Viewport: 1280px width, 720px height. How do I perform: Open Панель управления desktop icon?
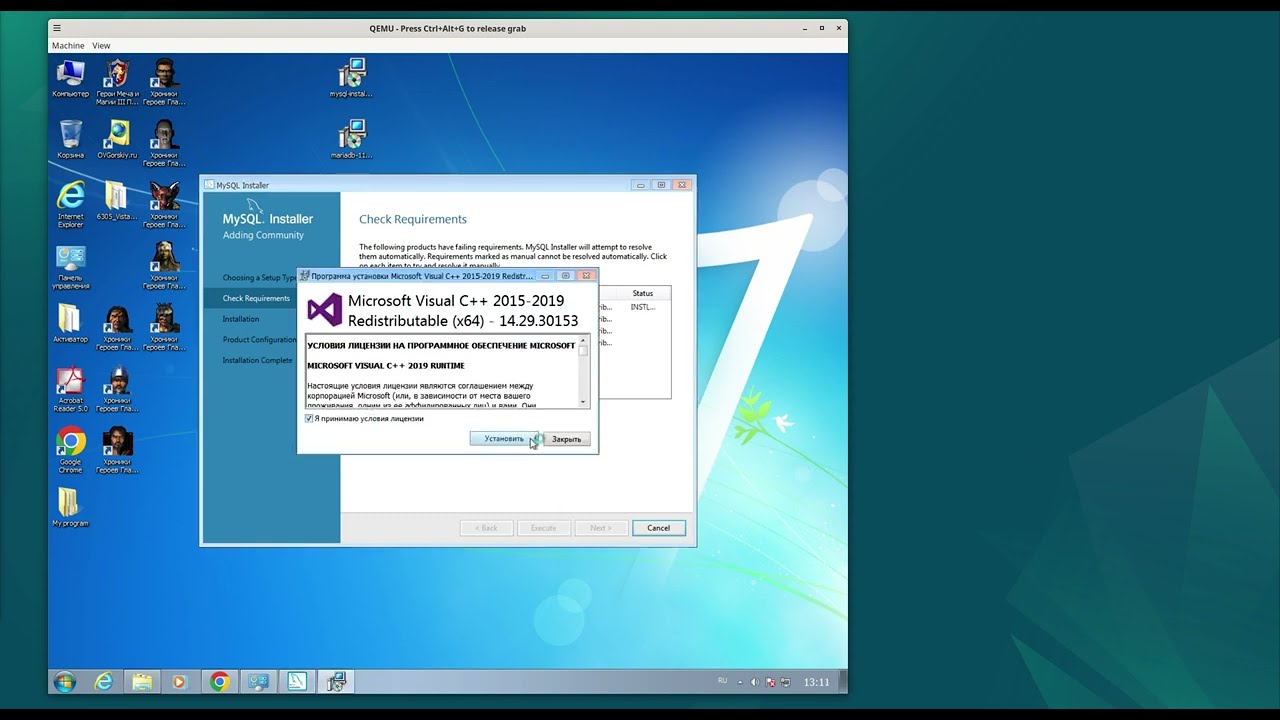(x=70, y=266)
